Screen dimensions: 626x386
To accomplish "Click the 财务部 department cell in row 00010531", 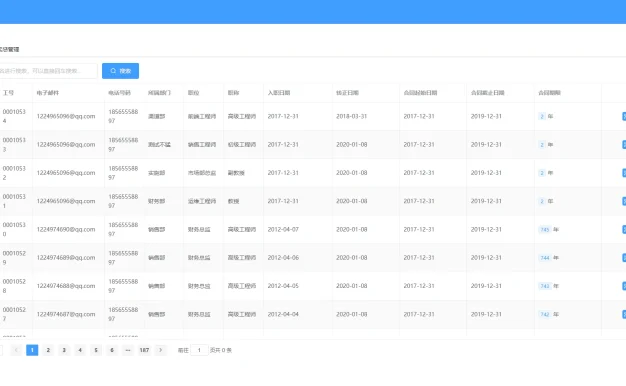I will (x=156, y=201).
